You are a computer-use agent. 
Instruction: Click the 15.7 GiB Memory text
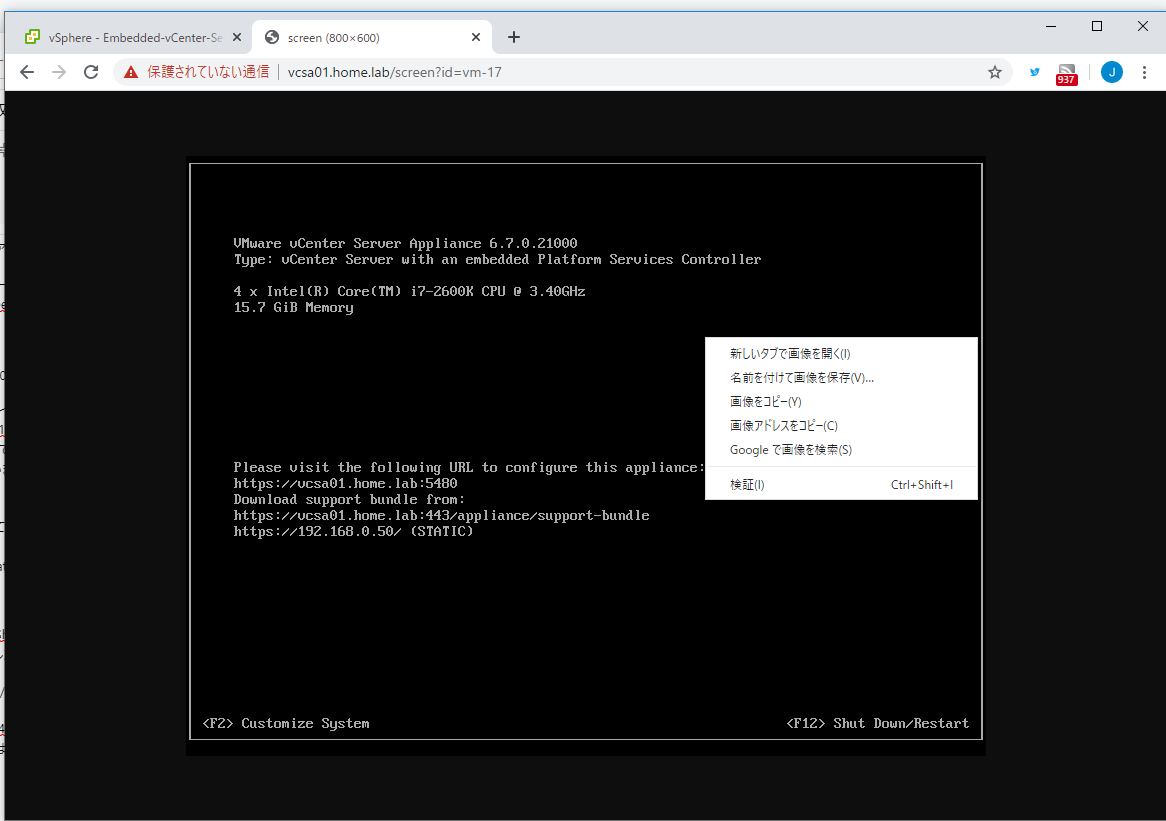[x=293, y=308]
